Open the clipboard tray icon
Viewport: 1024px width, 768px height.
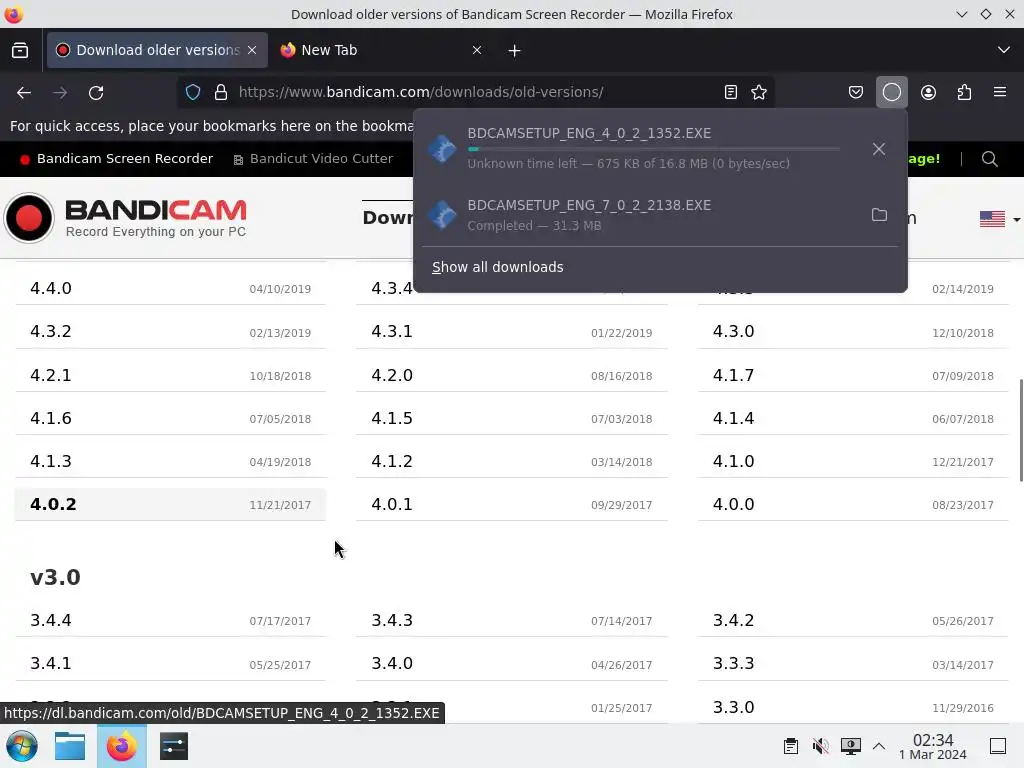(791, 746)
